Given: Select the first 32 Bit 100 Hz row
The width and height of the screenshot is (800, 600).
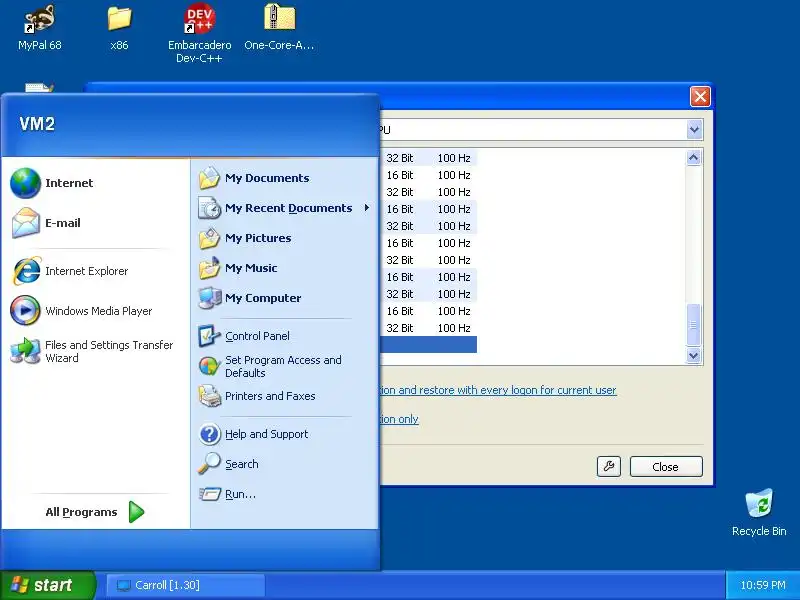Looking at the screenshot, I should coord(429,158).
